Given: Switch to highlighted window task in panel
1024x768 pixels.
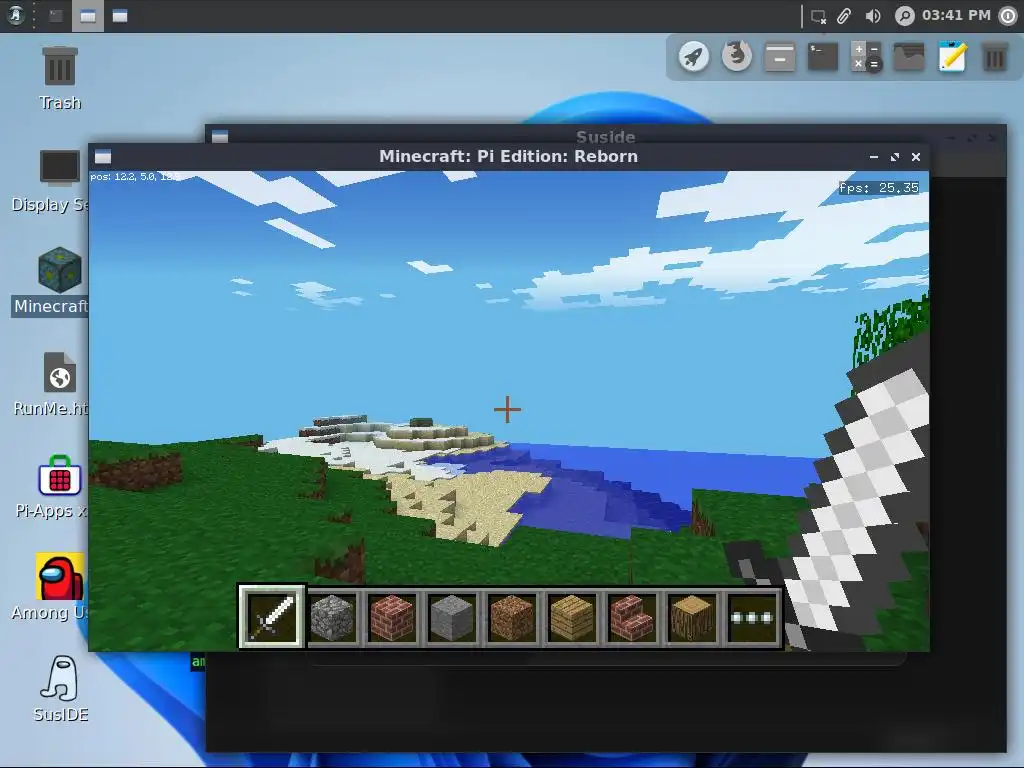Looking at the screenshot, I should click(x=88, y=16).
